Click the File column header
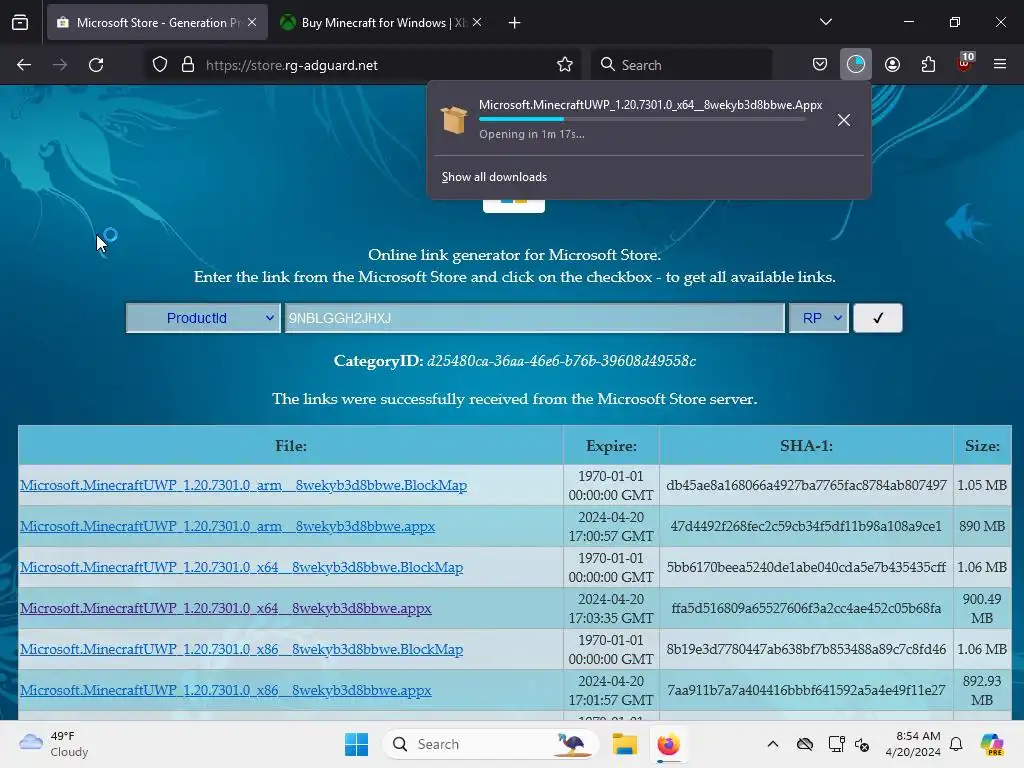The image size is (1024, 768). tap(291, 446)
